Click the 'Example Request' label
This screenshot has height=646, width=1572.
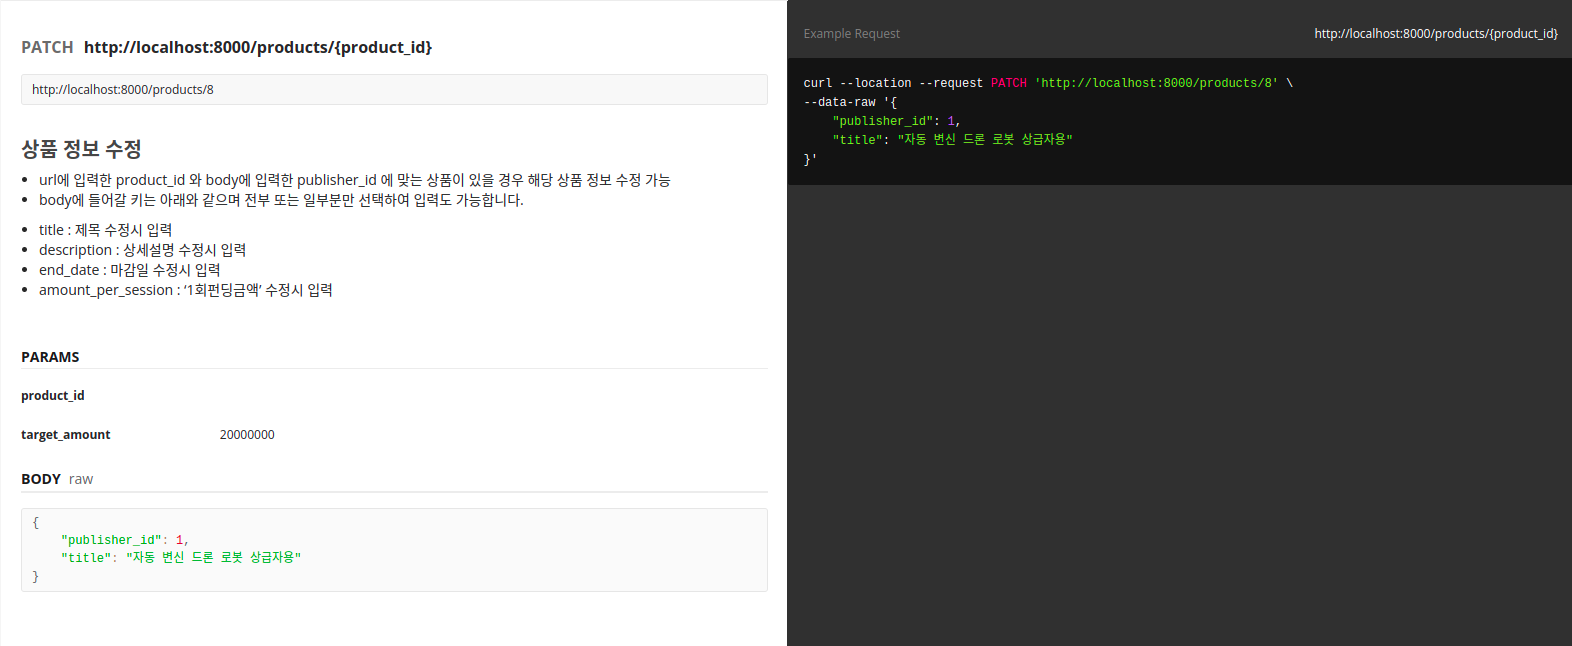pyautogui.click(x=851, y=34)
